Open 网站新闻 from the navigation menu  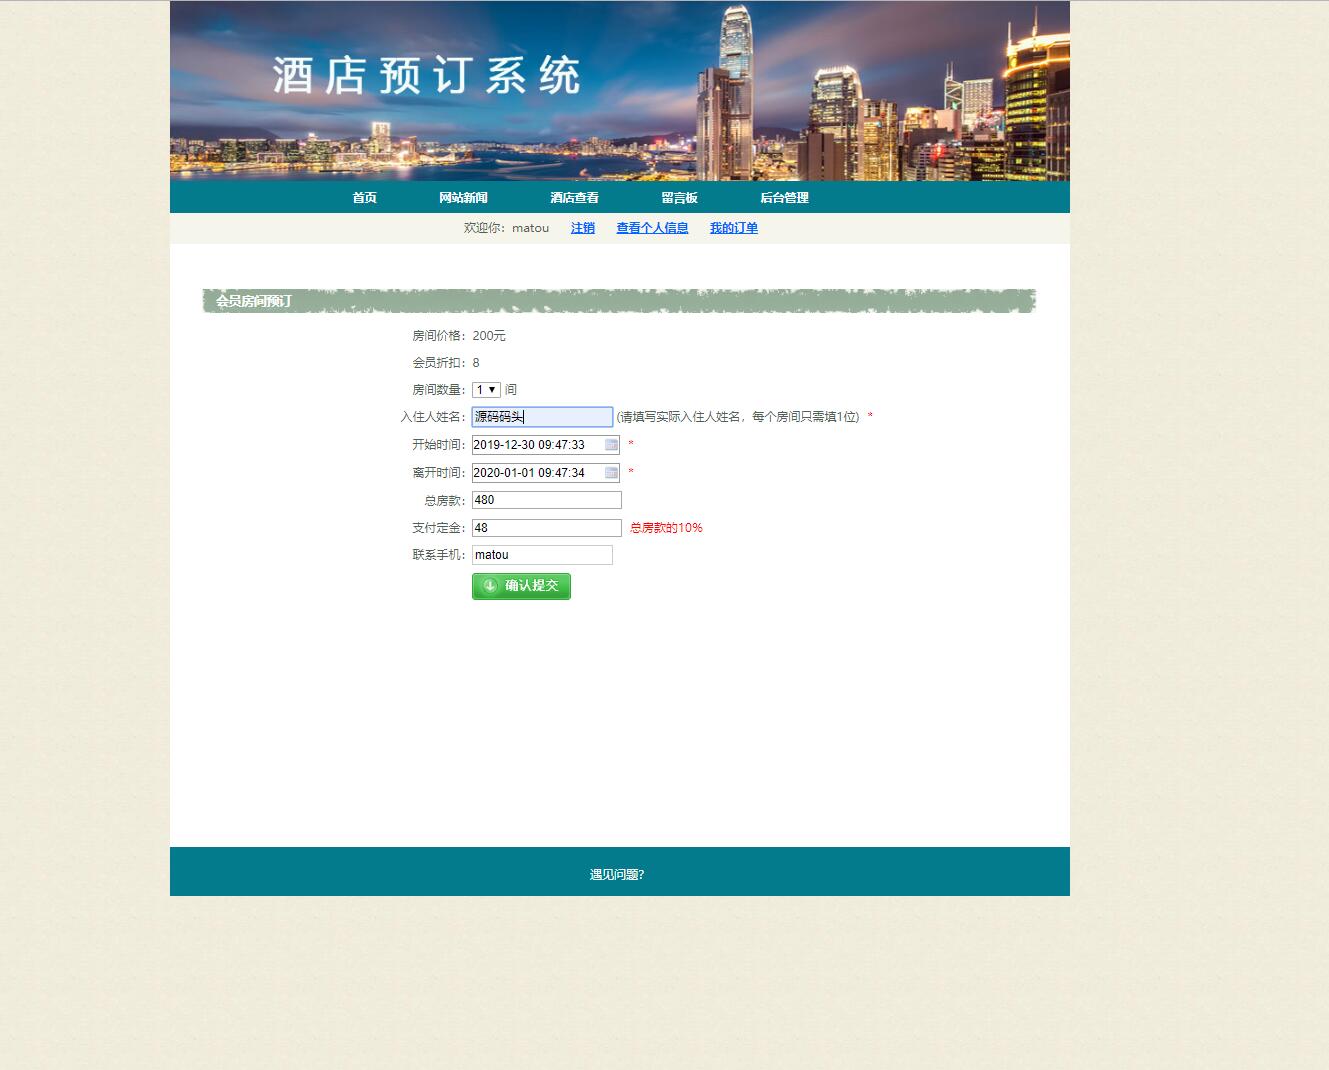(462, 197)
